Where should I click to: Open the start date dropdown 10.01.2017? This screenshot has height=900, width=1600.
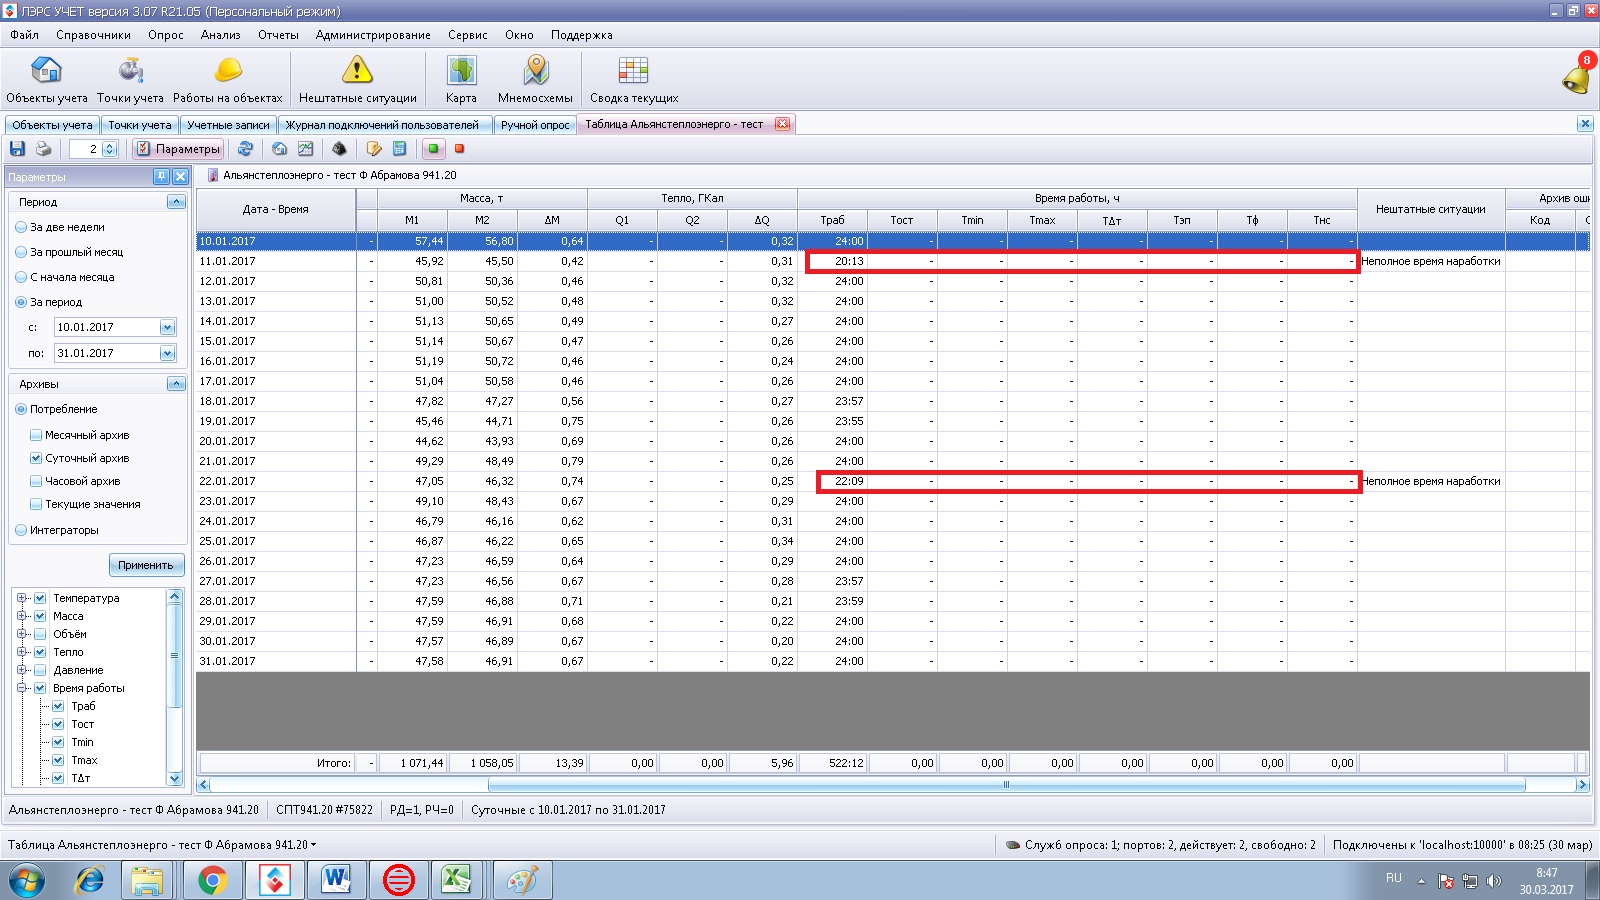(167, 327)
